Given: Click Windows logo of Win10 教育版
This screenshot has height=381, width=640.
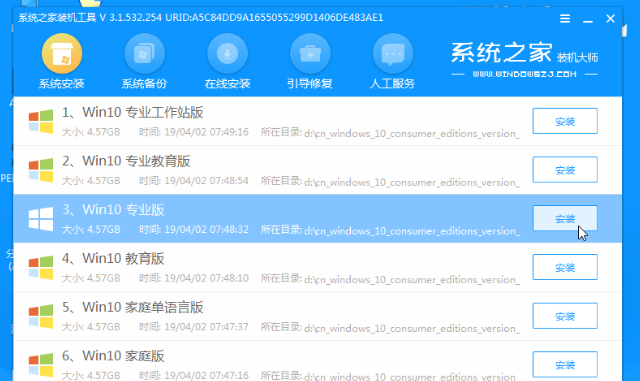Looking at the screenshot, I should tap(41, 267).
